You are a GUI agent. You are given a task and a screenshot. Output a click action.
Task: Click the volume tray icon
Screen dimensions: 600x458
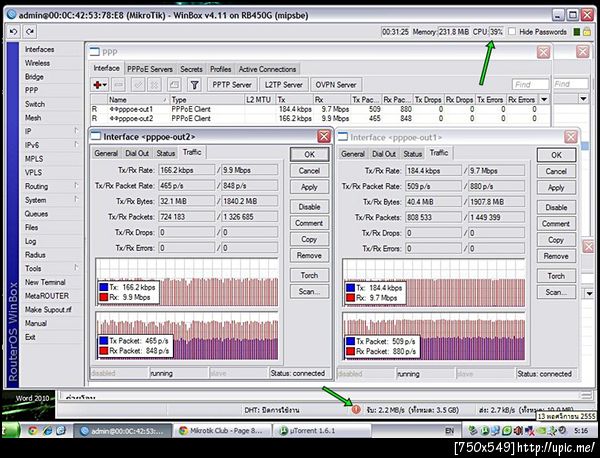(518, 431)
